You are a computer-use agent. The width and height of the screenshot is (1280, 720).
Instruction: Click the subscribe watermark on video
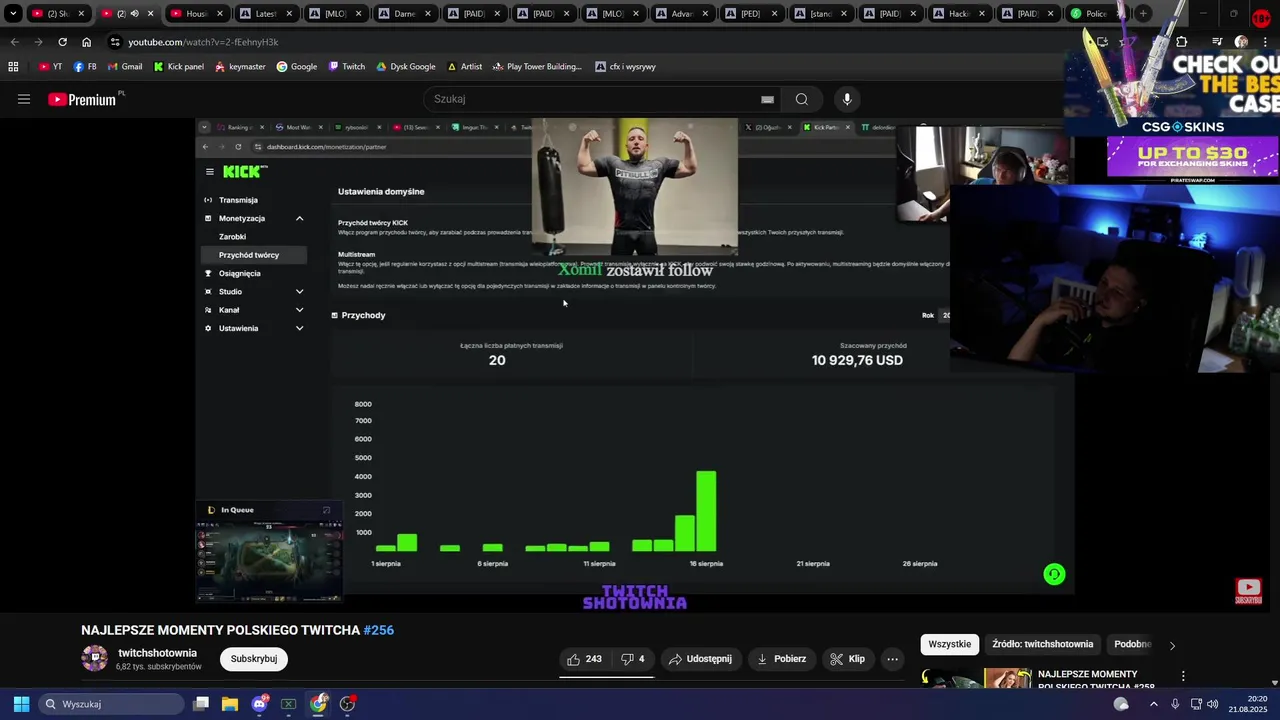[1248, 591]
